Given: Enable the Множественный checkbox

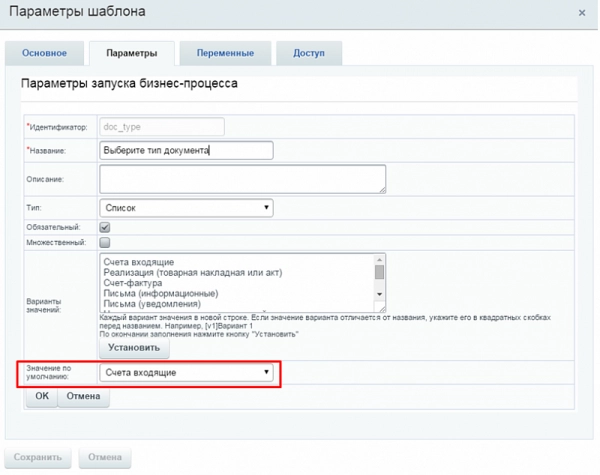Looking at the screenshot, I should pos(105,242).
